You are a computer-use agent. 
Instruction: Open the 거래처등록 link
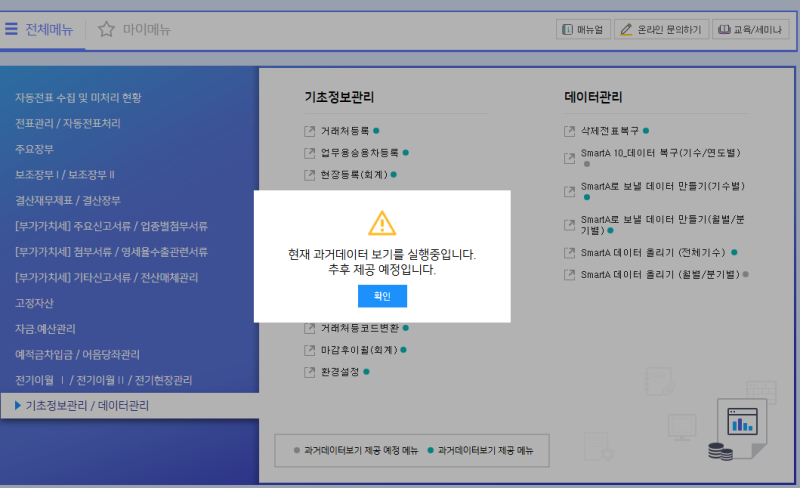(x=345, y=131)
